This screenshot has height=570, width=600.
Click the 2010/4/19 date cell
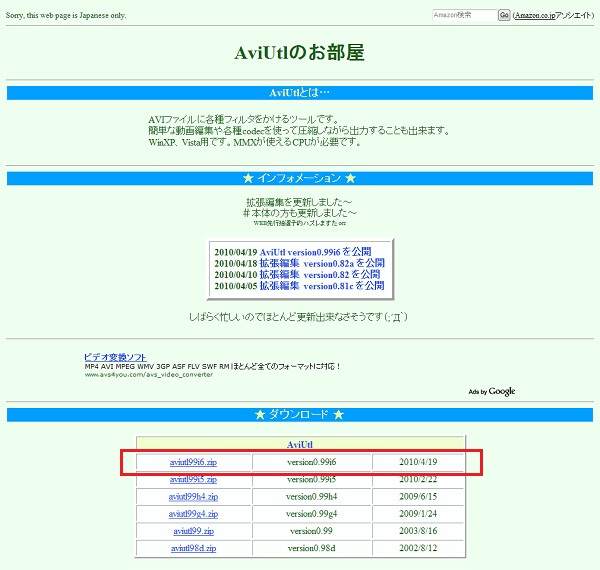(x=418, y=462)
